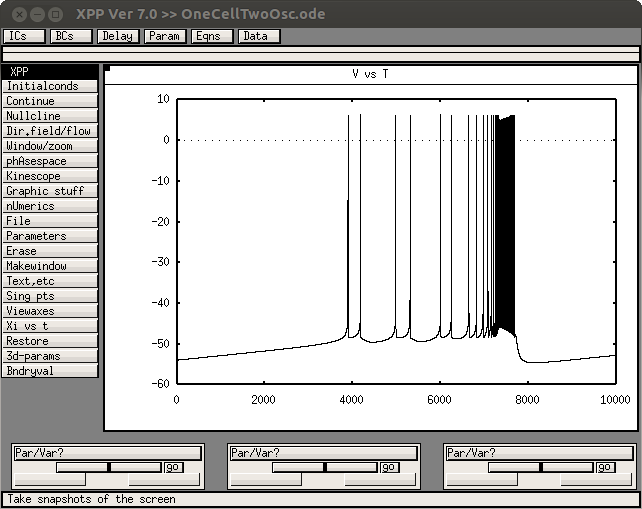The image size is (642, 509).
Task: Select Dir.field/flow menu item
Action: coord(50,131)
